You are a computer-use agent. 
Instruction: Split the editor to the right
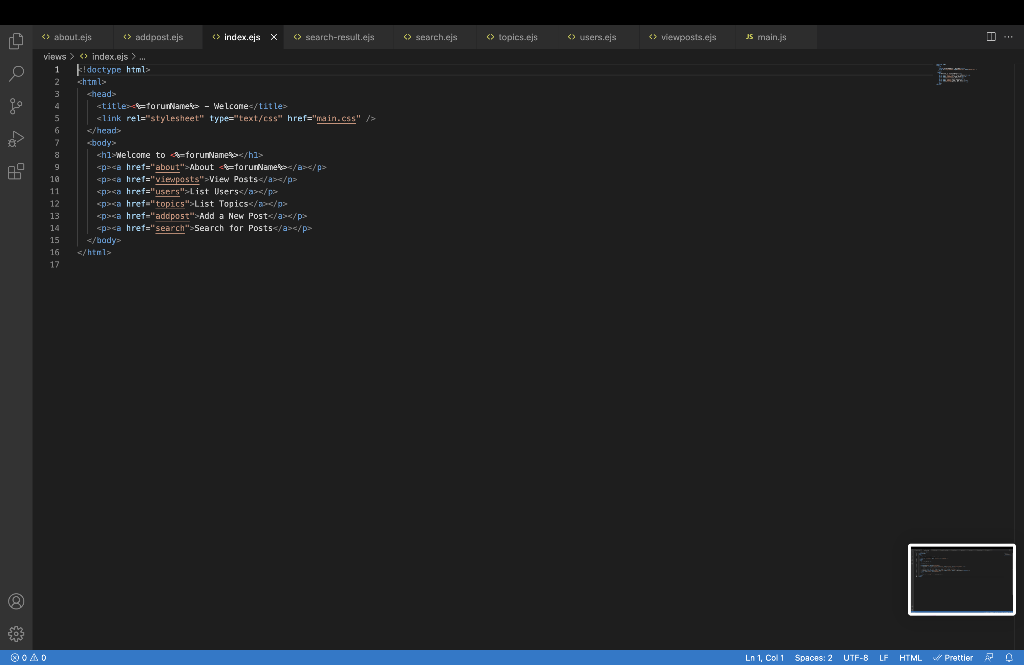[989, 36]
